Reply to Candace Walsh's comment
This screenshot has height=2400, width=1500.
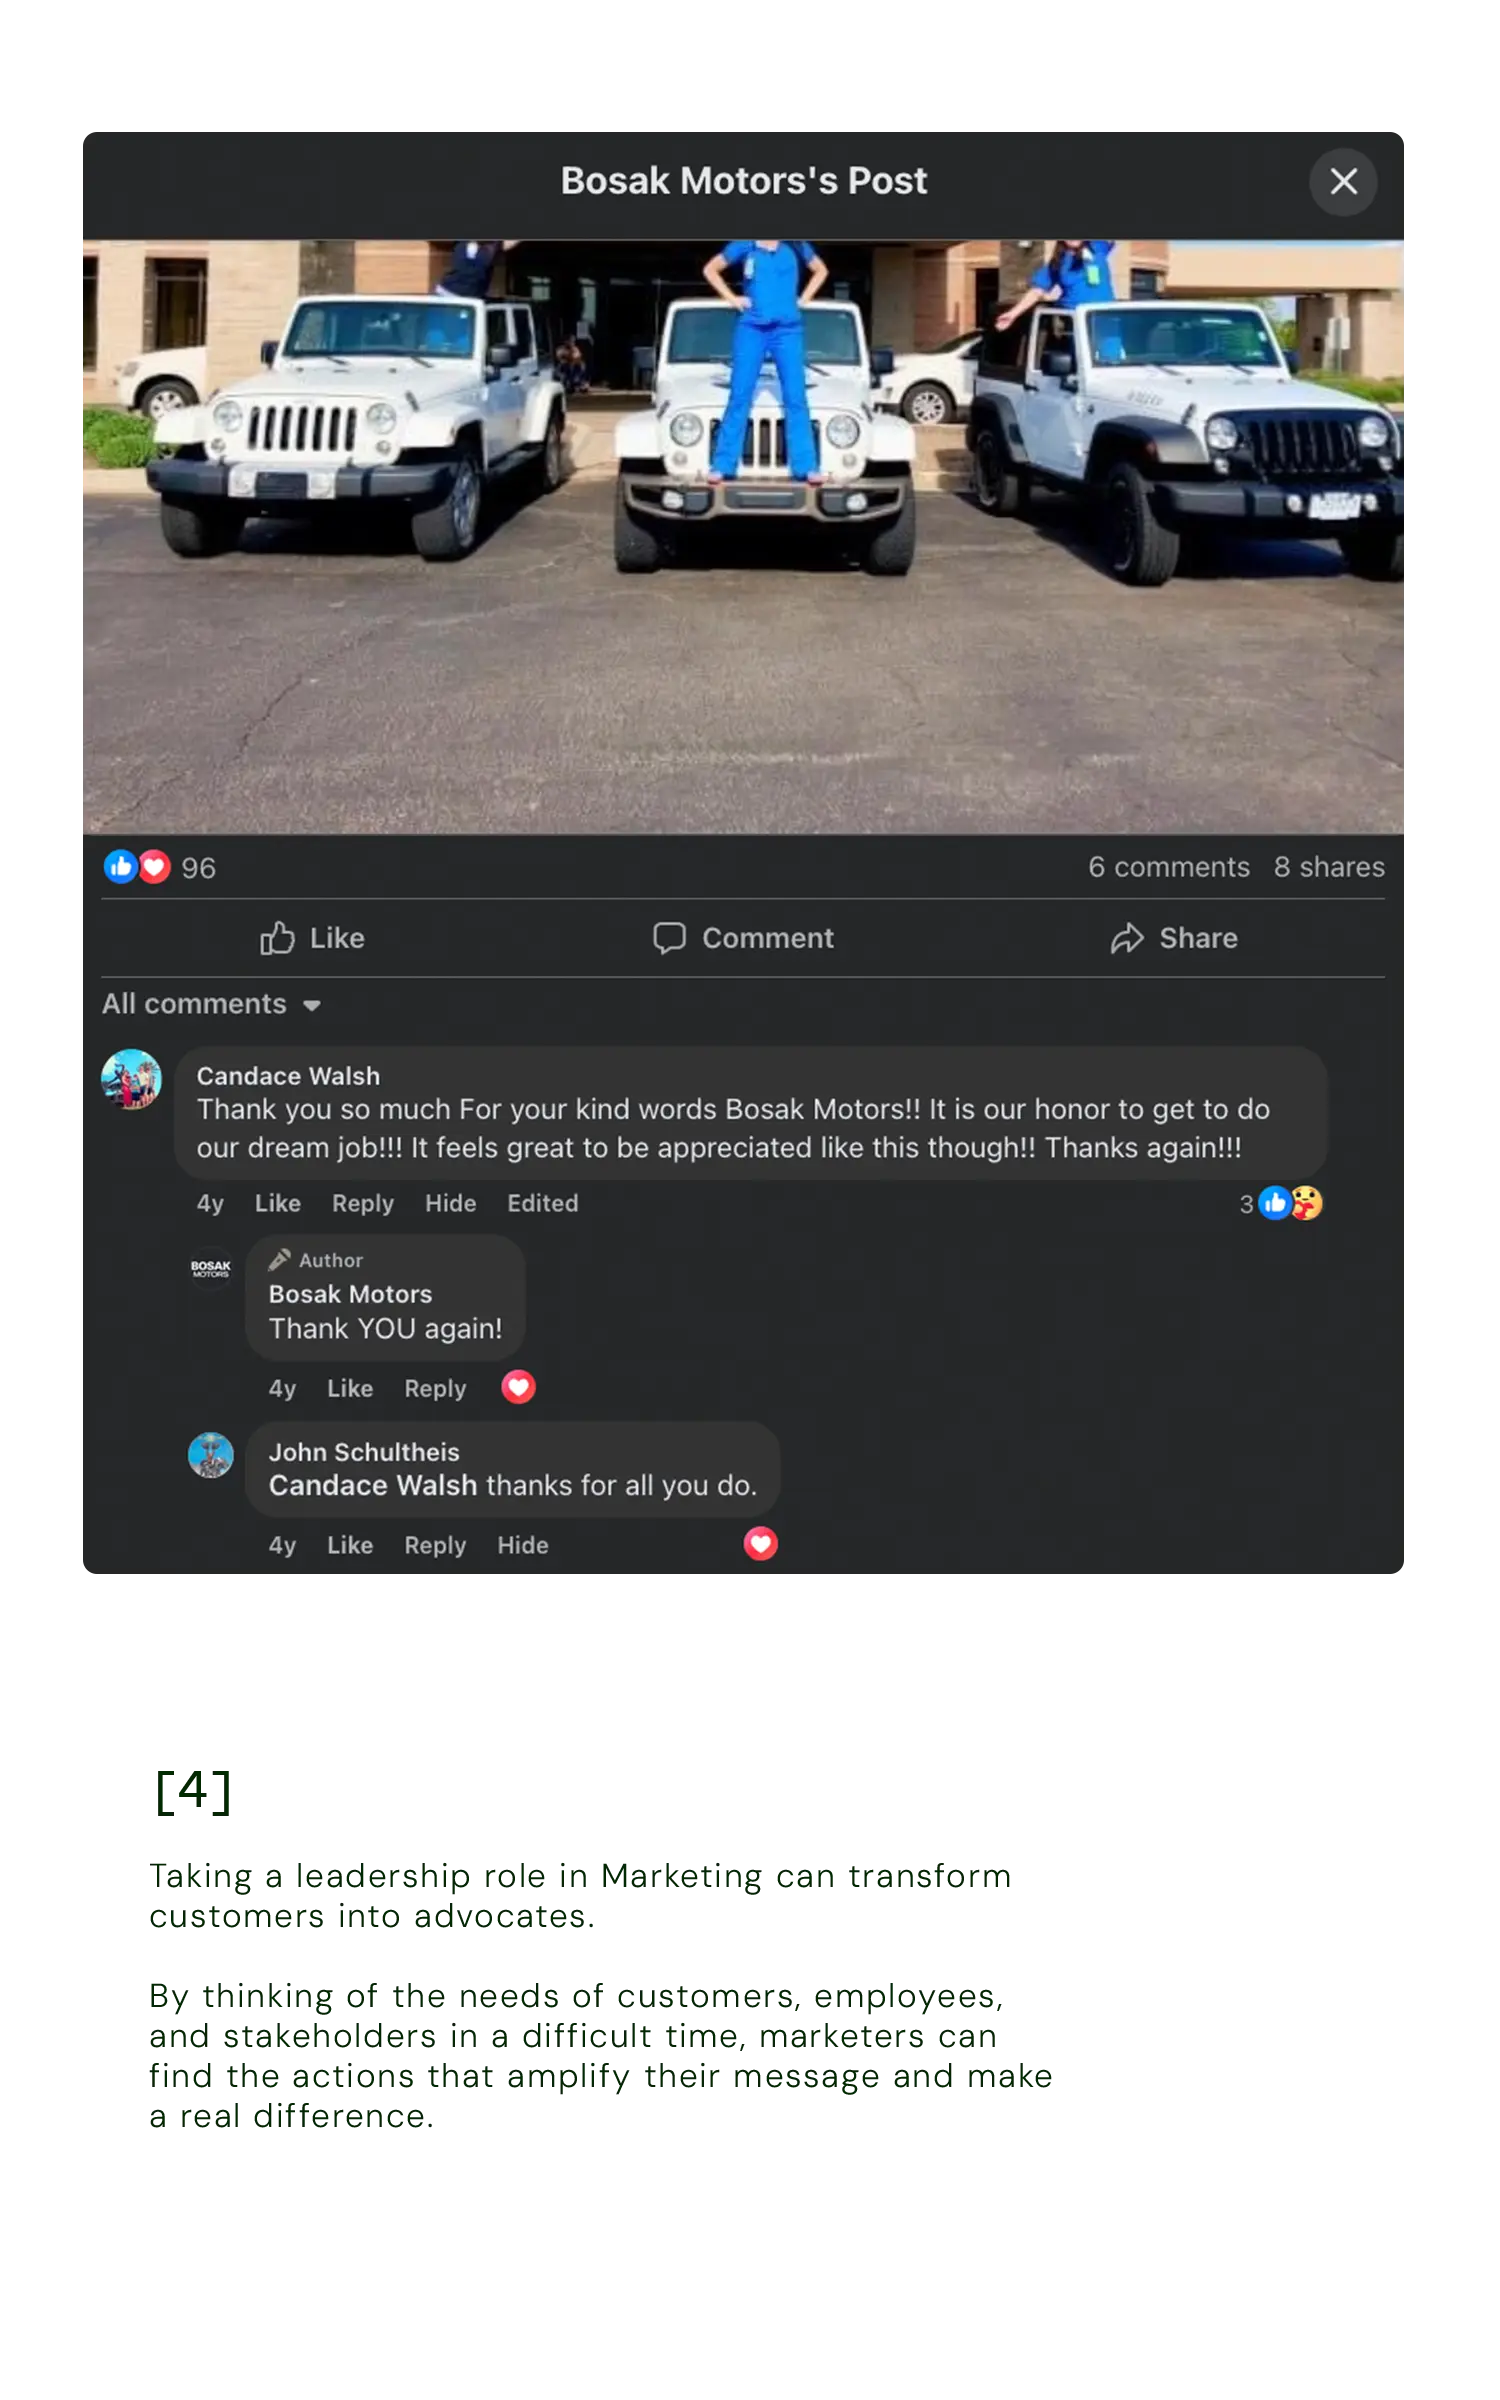(x=363, y=1203)
